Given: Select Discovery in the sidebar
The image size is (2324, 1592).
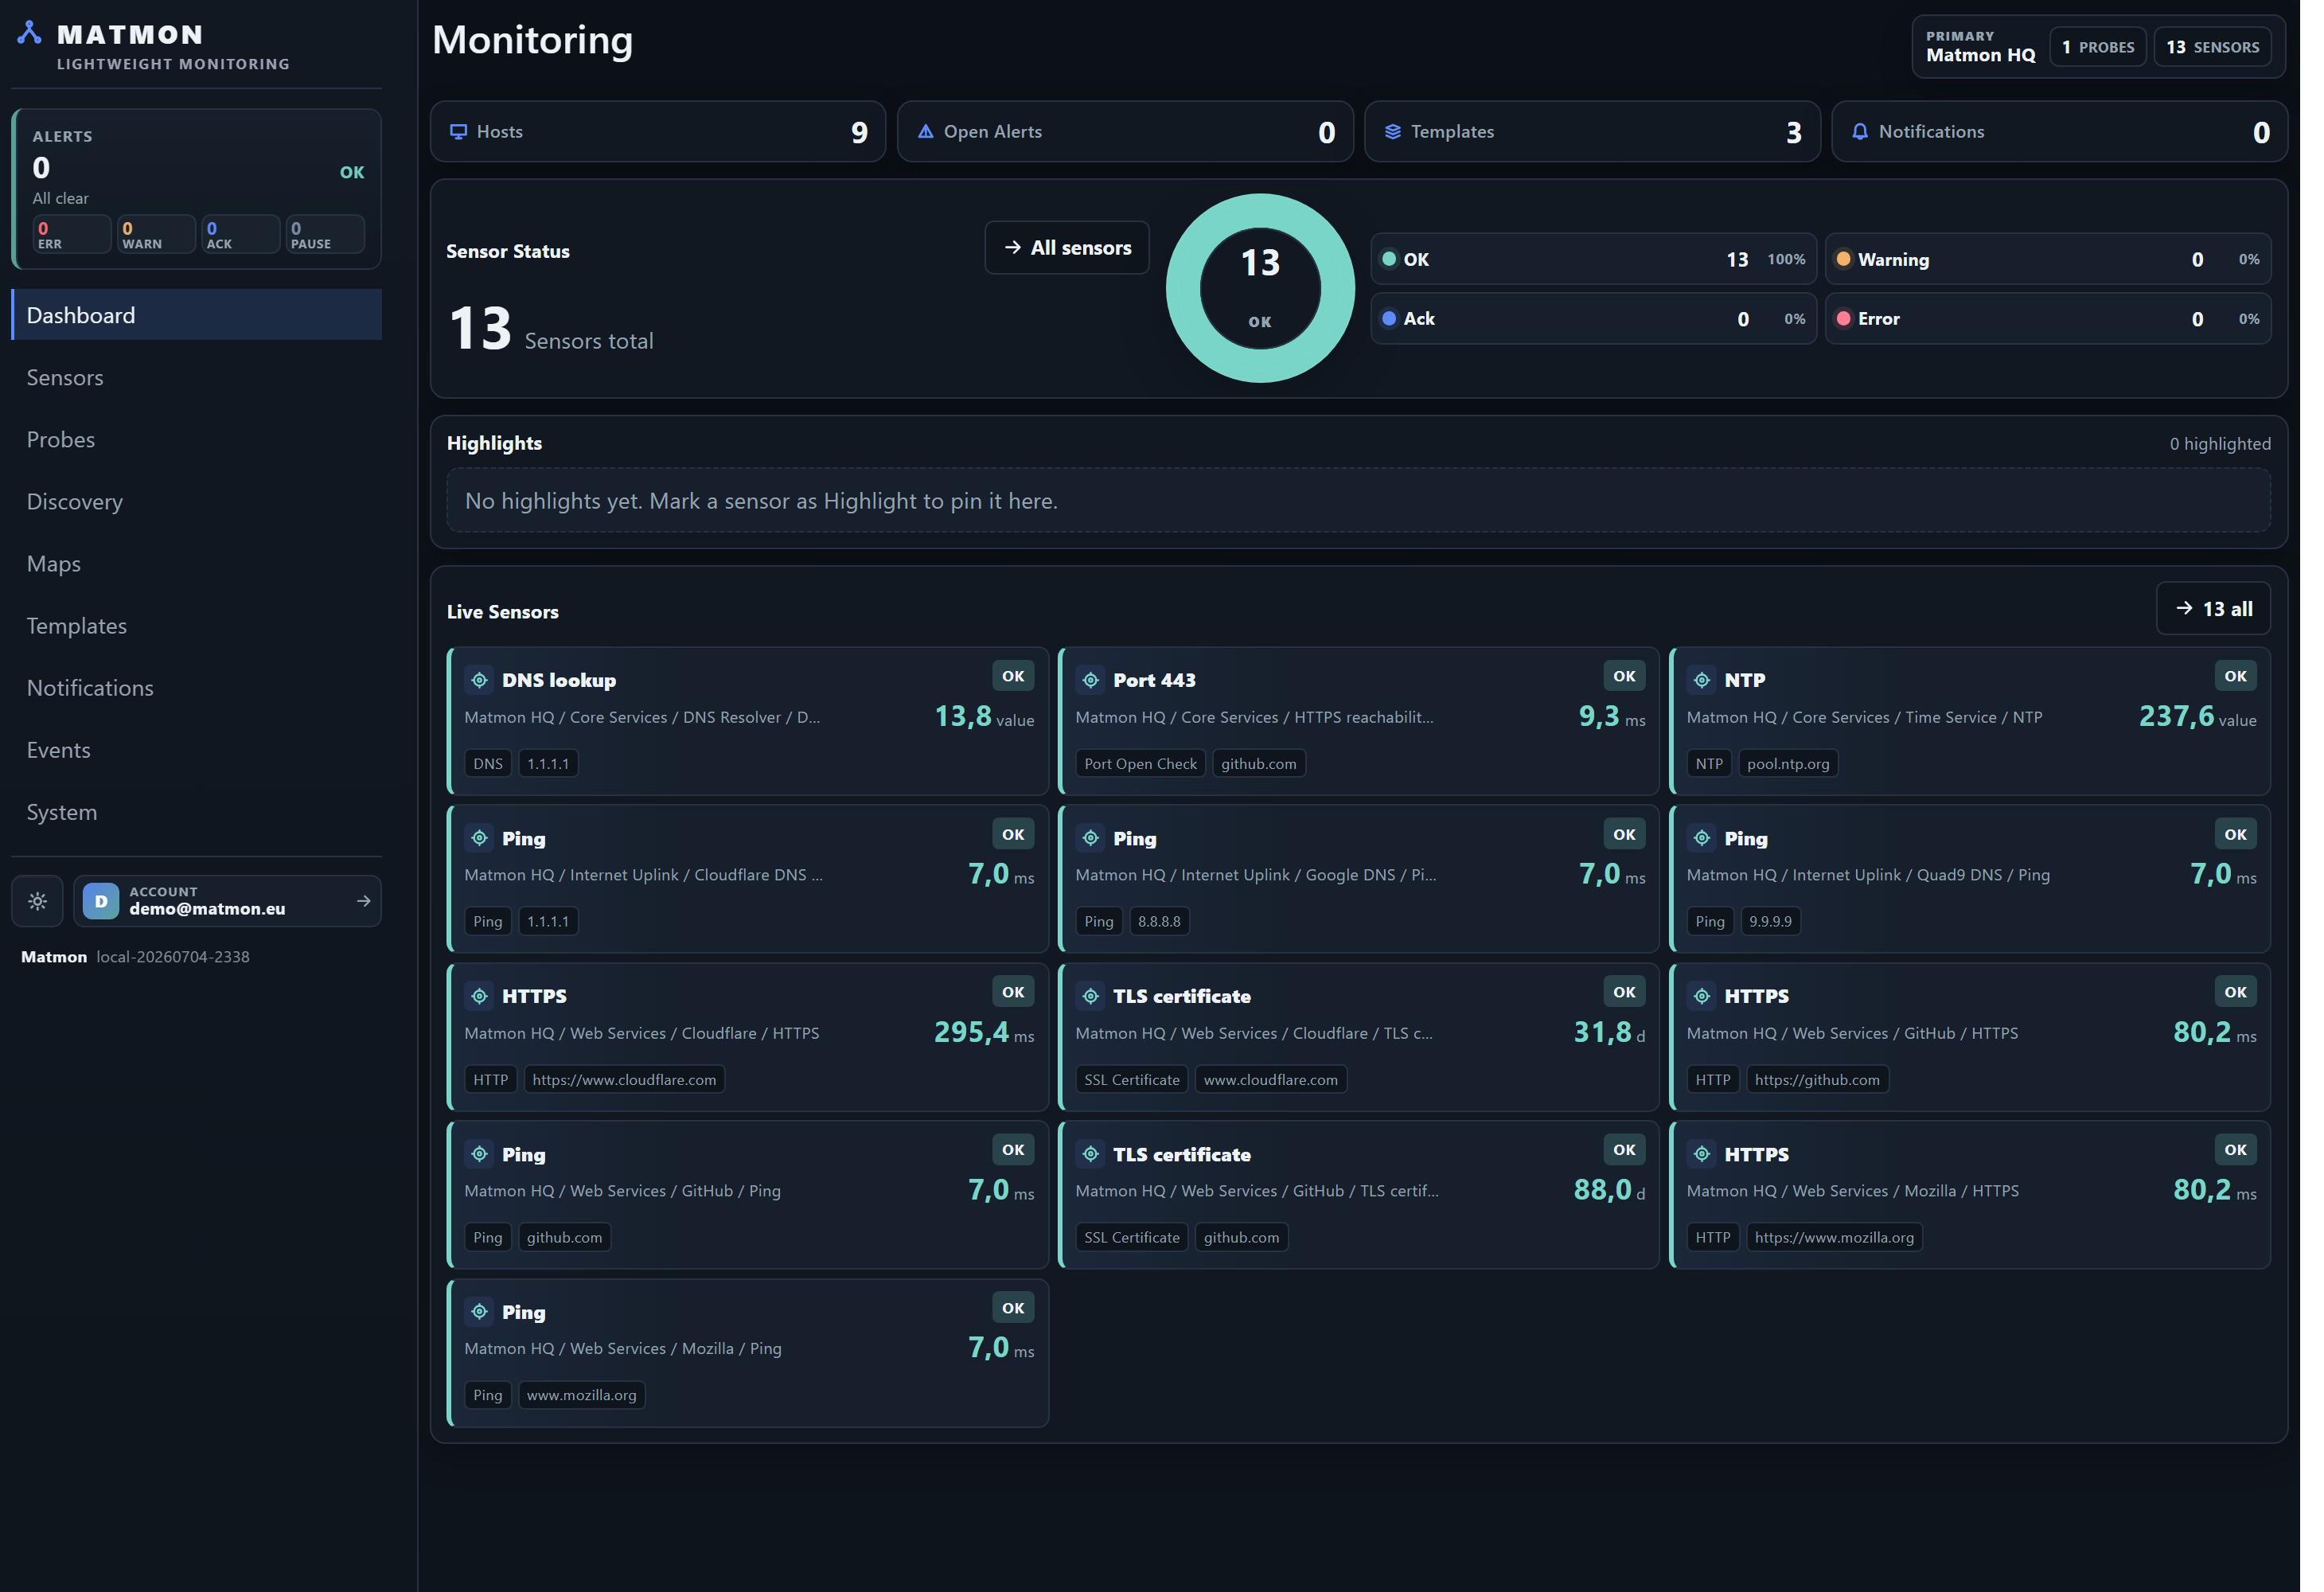Looking at the screenshot, I should tap(197, 501).
